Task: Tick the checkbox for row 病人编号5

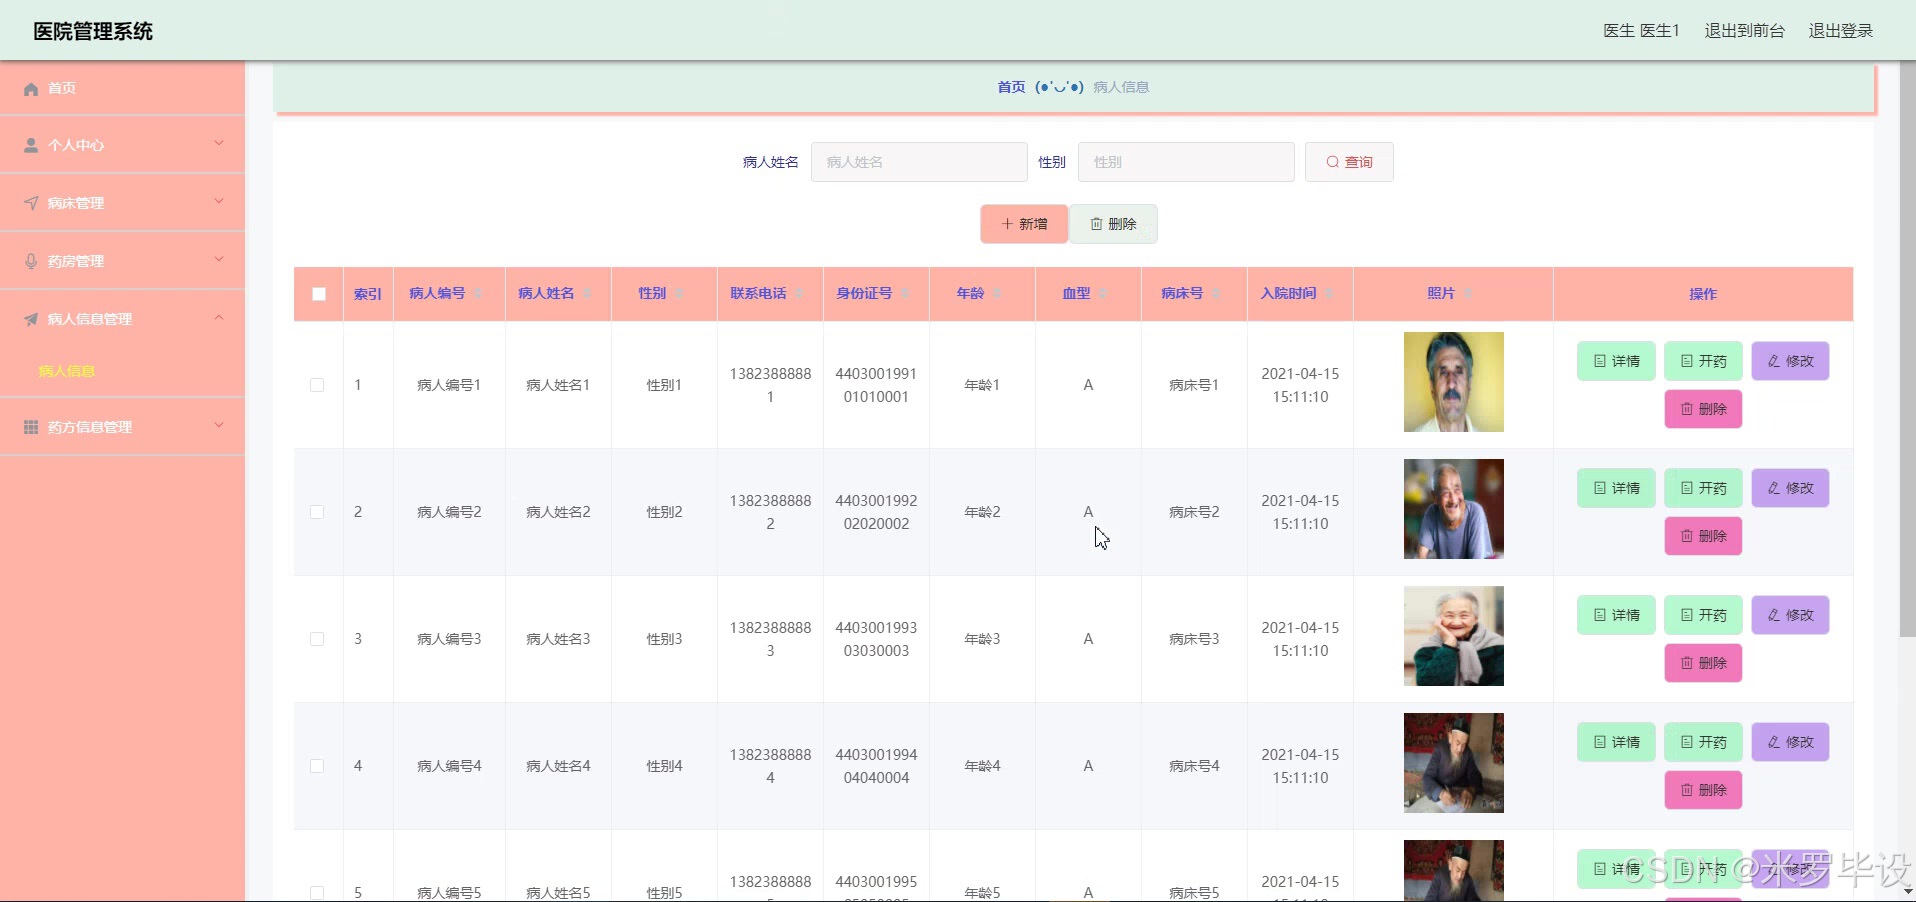Action: tap(317, 893)
